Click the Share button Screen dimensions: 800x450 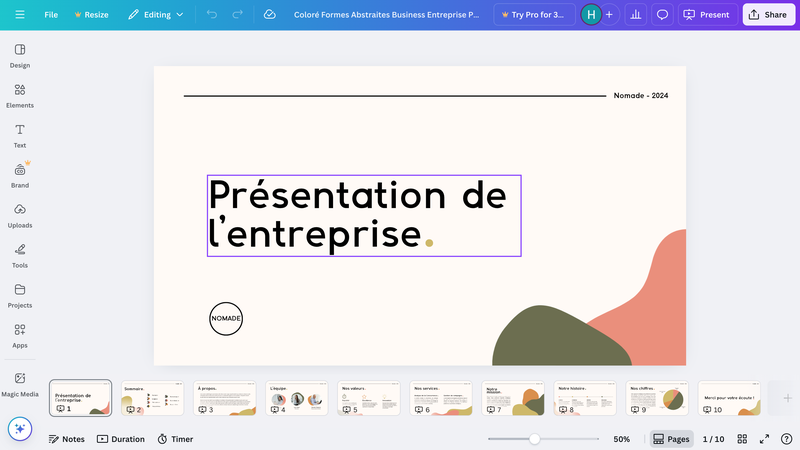[x=768, y=15]
